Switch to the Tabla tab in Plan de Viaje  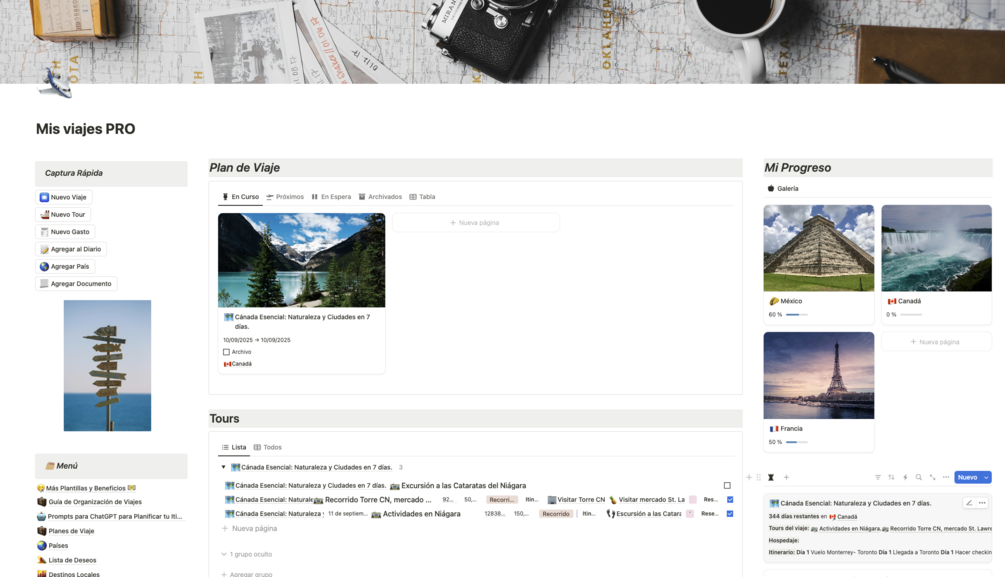pos(422,197)
